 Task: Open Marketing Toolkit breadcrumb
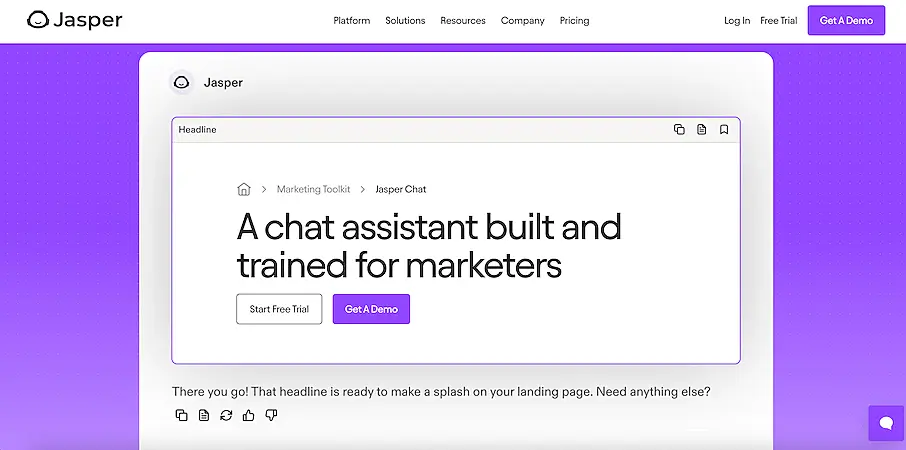coord(313,189)
